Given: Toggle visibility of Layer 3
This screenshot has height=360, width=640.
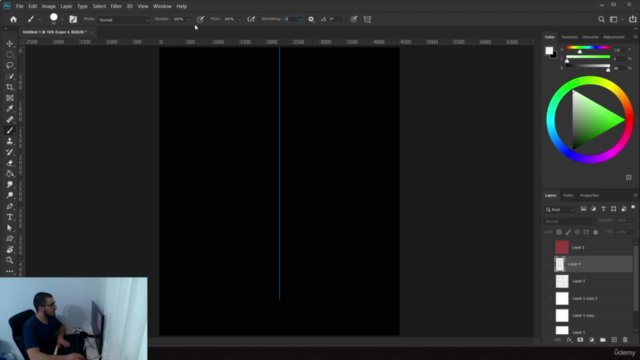Looking at the screenshot, I should pos(547,281).
